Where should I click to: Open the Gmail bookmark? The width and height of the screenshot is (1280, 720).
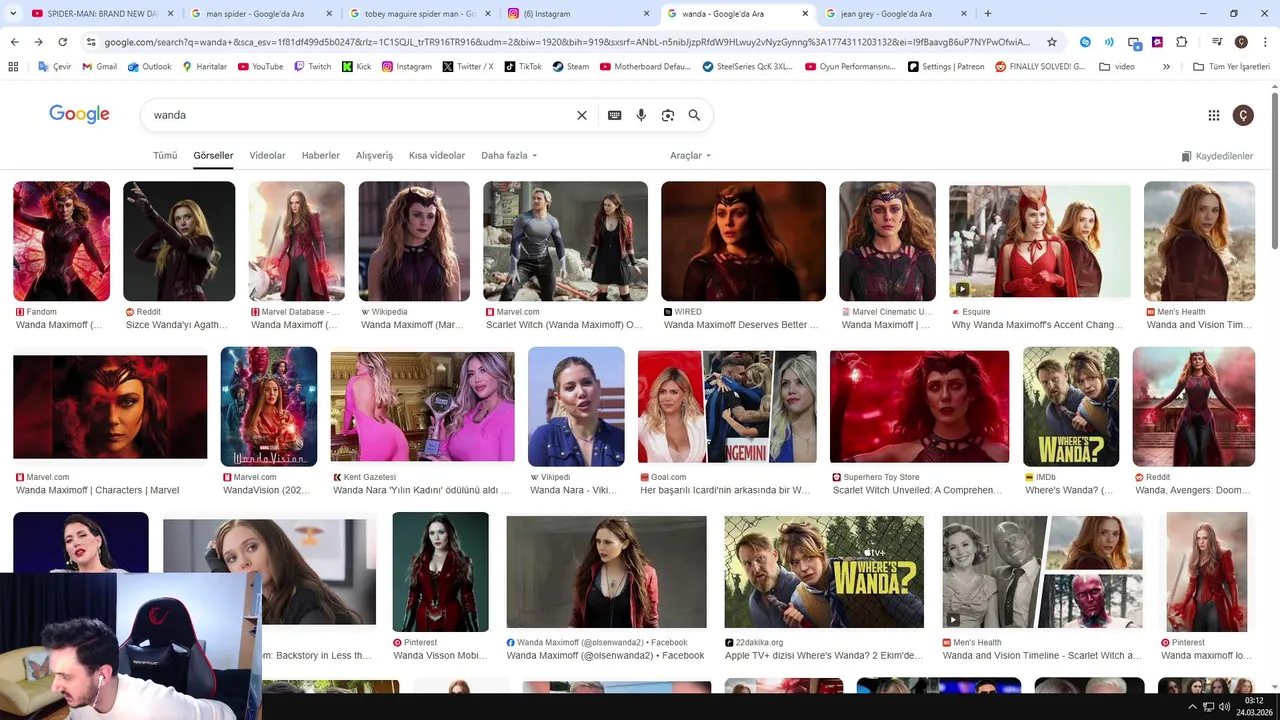pos(99,67)
